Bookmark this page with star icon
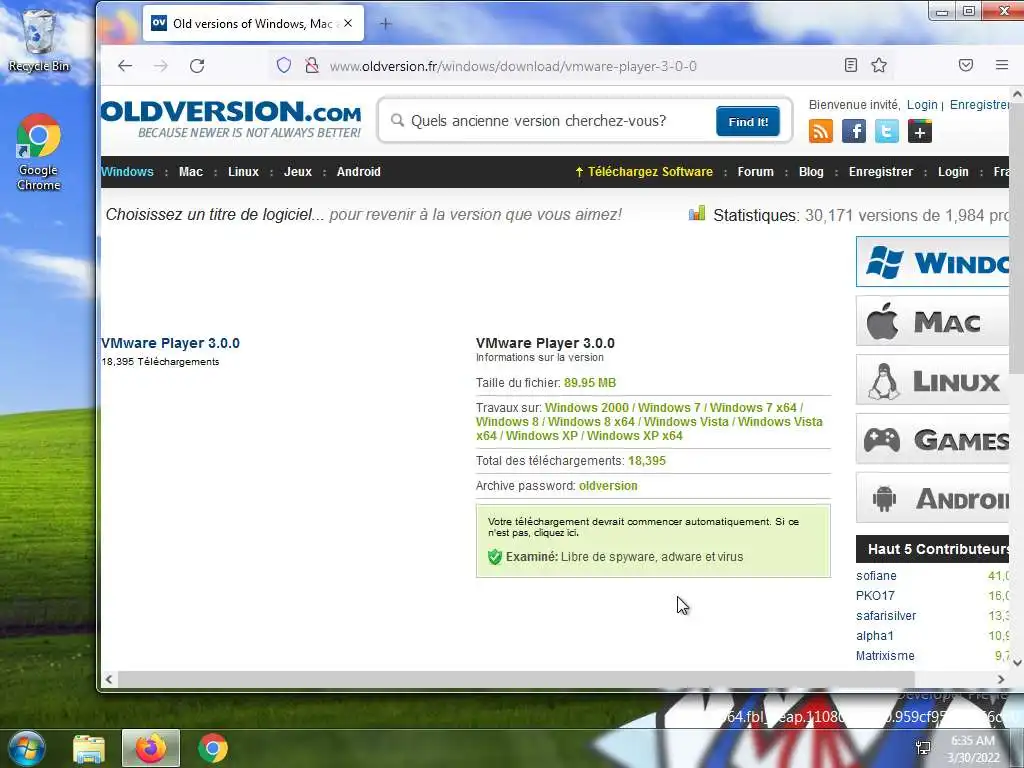 (x=879, y=65)
